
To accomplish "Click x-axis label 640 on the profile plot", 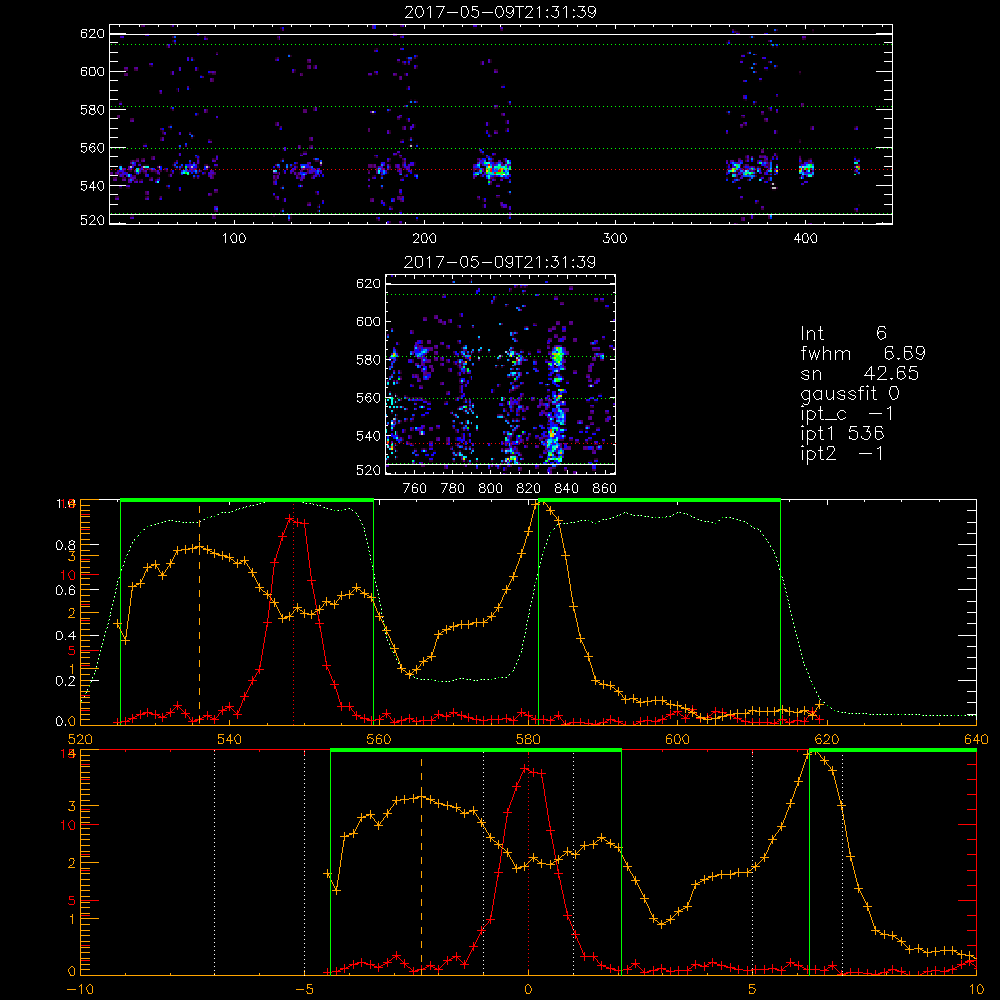I will point(976,739).
